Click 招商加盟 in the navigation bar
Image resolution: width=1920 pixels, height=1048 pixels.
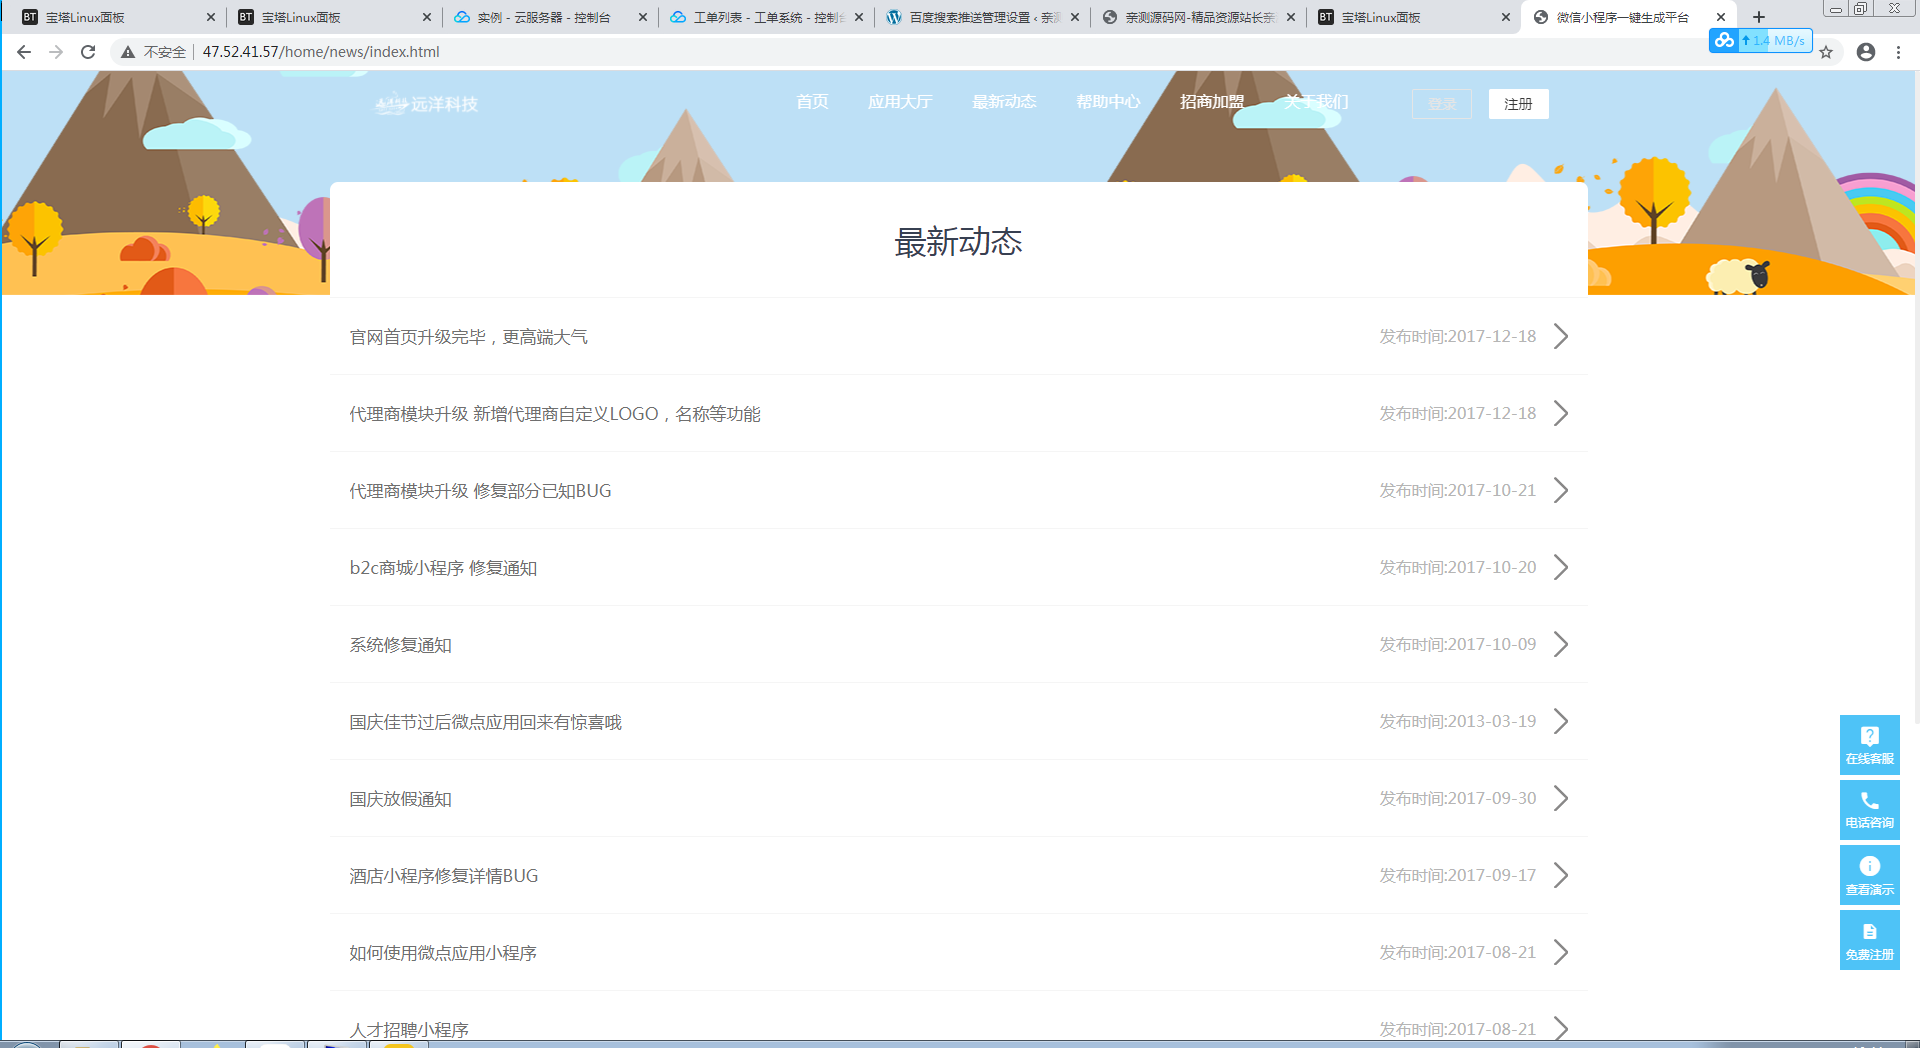(x=1212, y=102)
